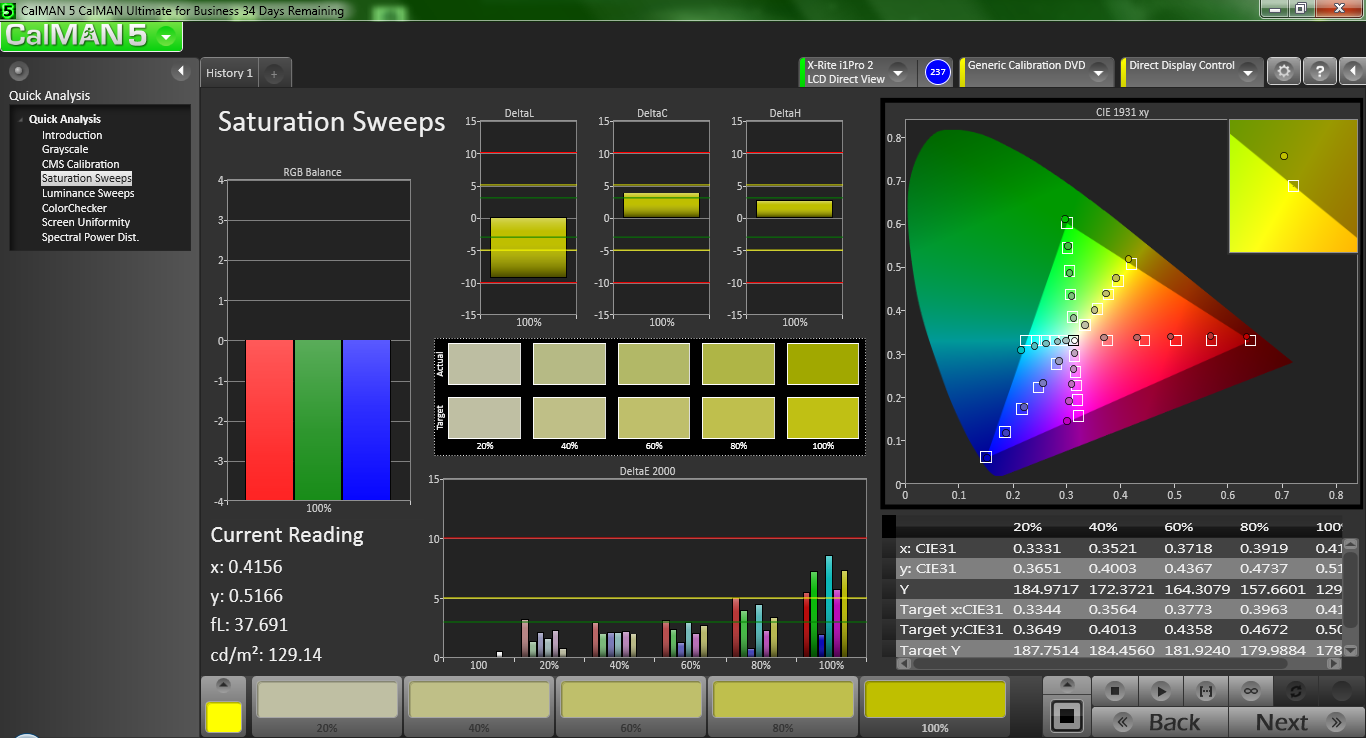Expand Generic Calibration DVD source dropdown

point(1098,72)
